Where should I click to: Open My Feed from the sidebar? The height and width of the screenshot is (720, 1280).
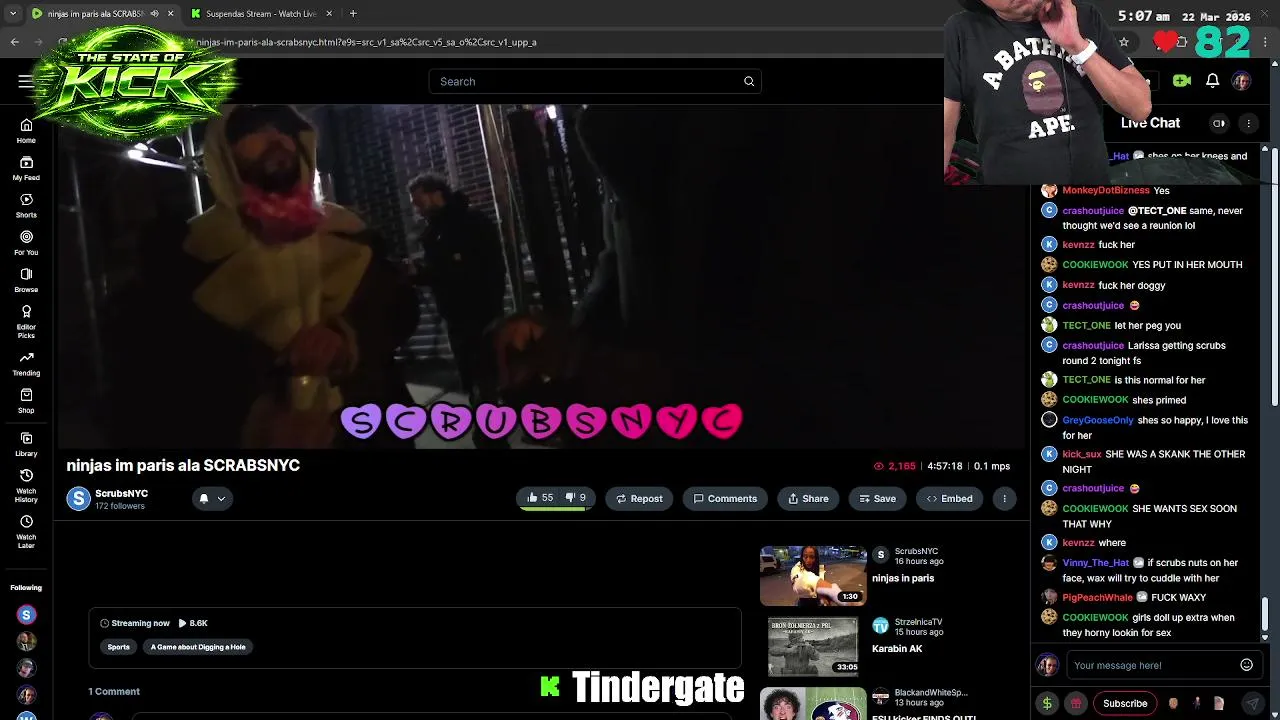point(26,168)
